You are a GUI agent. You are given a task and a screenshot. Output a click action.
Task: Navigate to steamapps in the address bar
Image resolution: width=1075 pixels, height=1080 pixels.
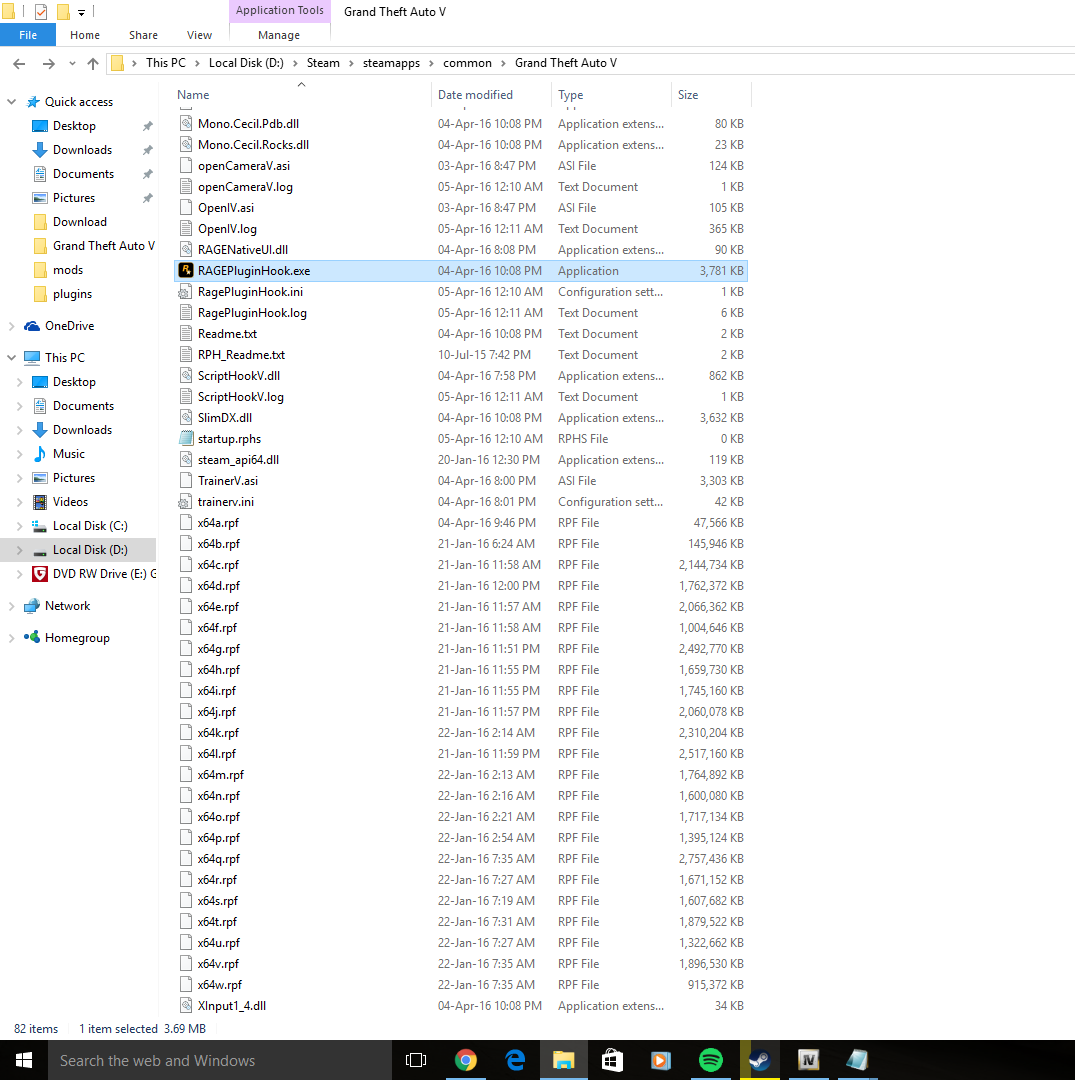tap(391, 63)
